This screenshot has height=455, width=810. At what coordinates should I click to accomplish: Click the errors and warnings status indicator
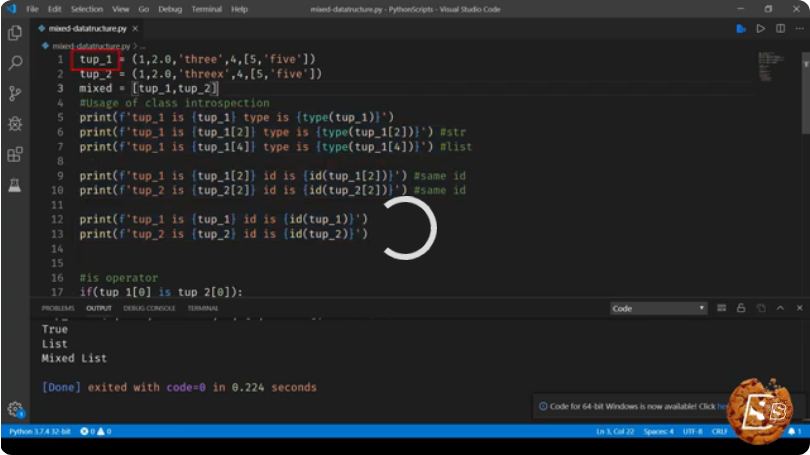click(x=96, y=431)
